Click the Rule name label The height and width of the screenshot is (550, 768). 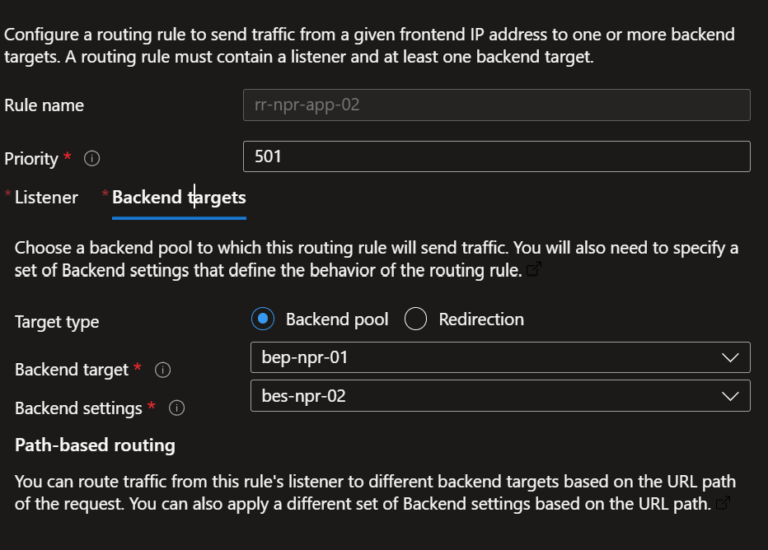point(44,105)
